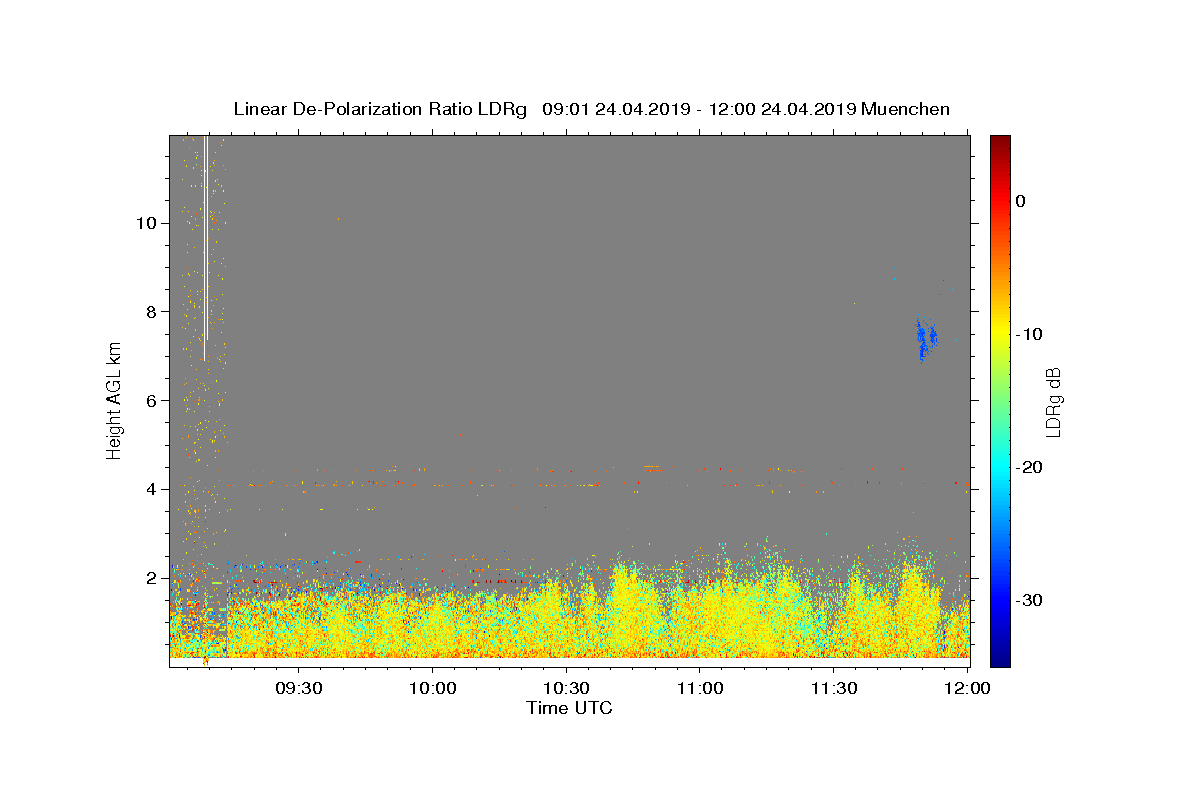Click the height tick label 10

click(146, 223)
